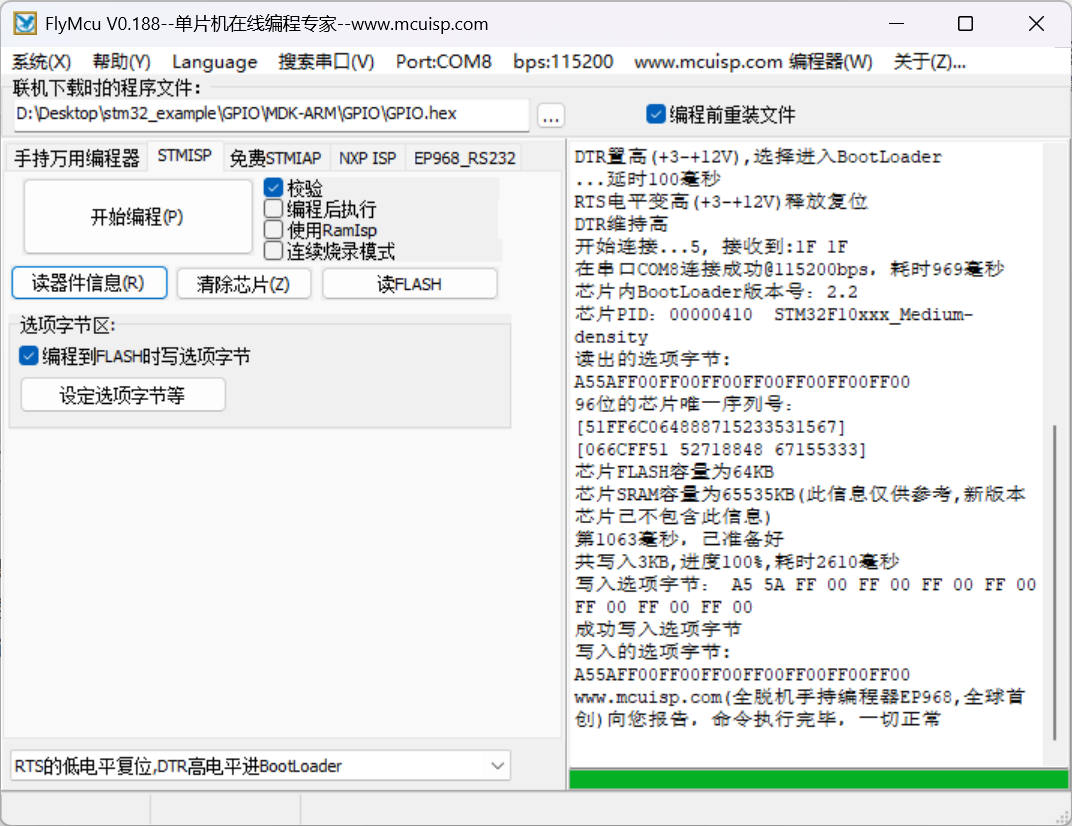1072x826 pixels.
Task: Switch to the EP968_RS232 tab
Action: pyautogui.click(x=464, y=159)
